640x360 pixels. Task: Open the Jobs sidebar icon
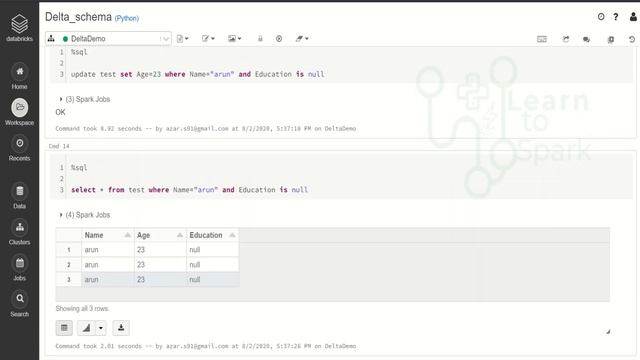click(19, 268)
